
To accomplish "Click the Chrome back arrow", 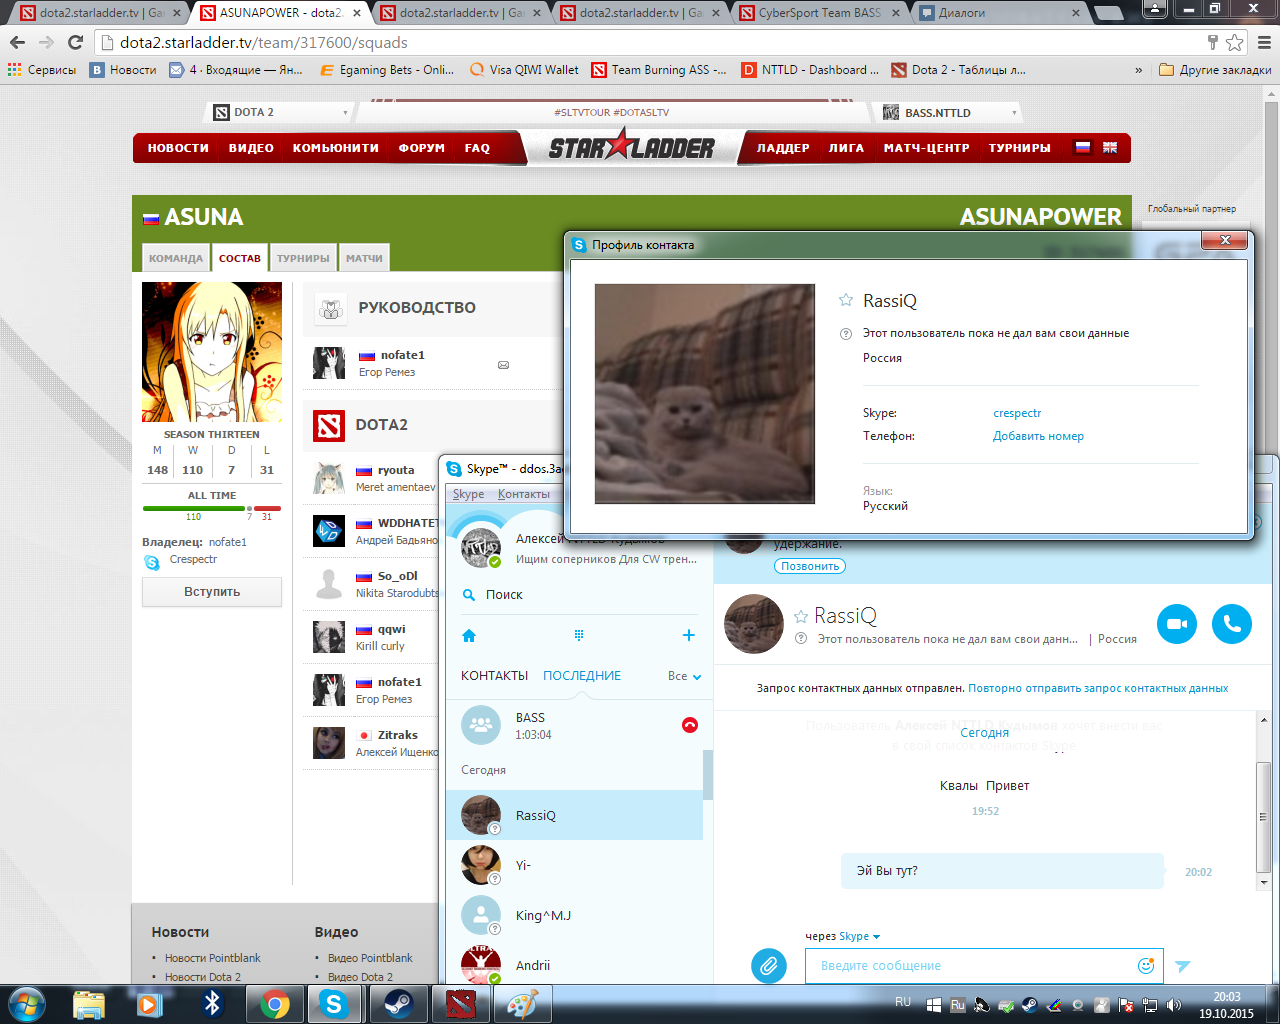I will [18, 43].
